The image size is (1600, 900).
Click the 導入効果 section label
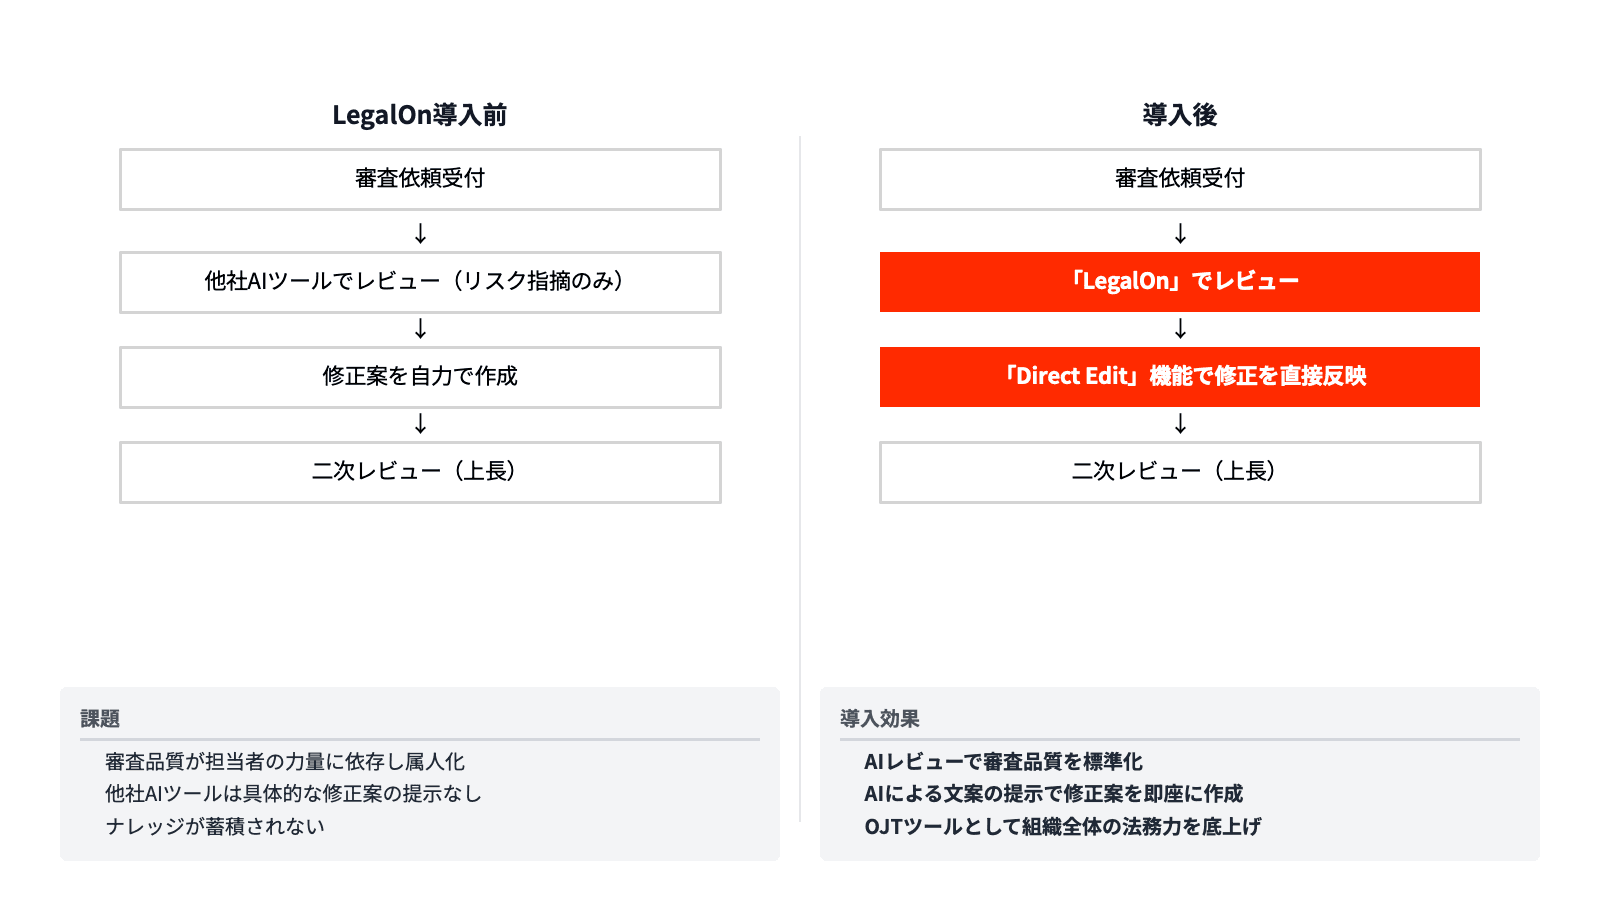880,718
